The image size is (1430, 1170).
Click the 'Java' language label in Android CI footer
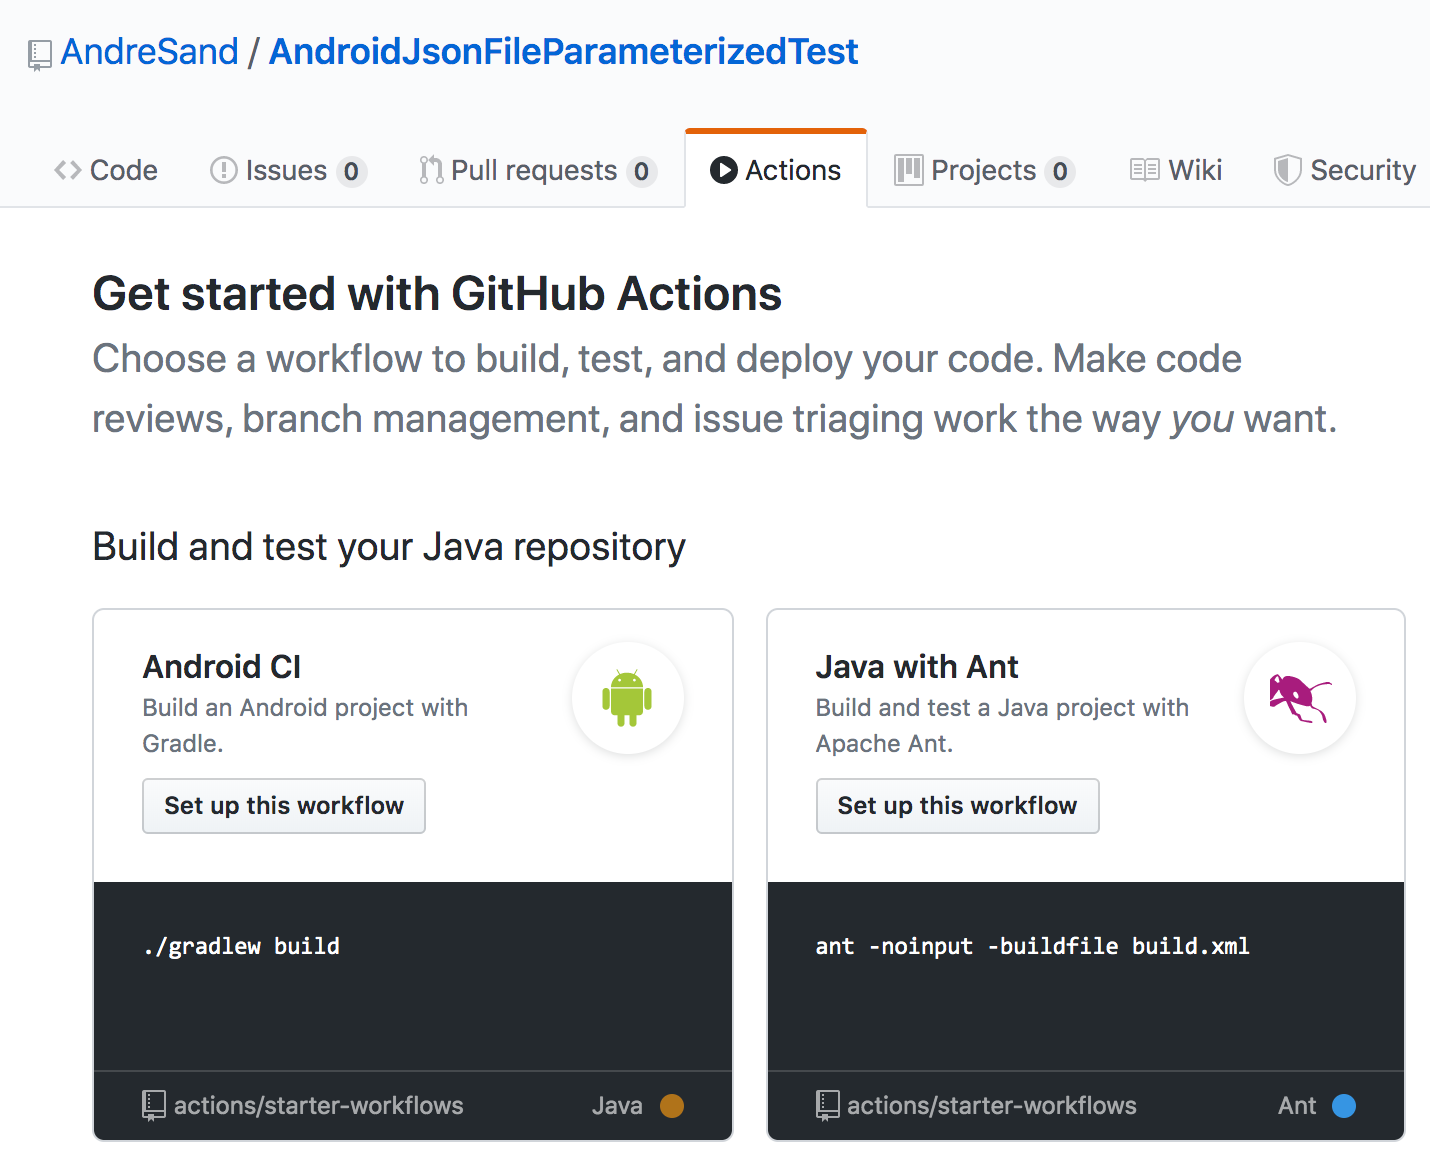pyautogui.click(x=617, y=1106)
